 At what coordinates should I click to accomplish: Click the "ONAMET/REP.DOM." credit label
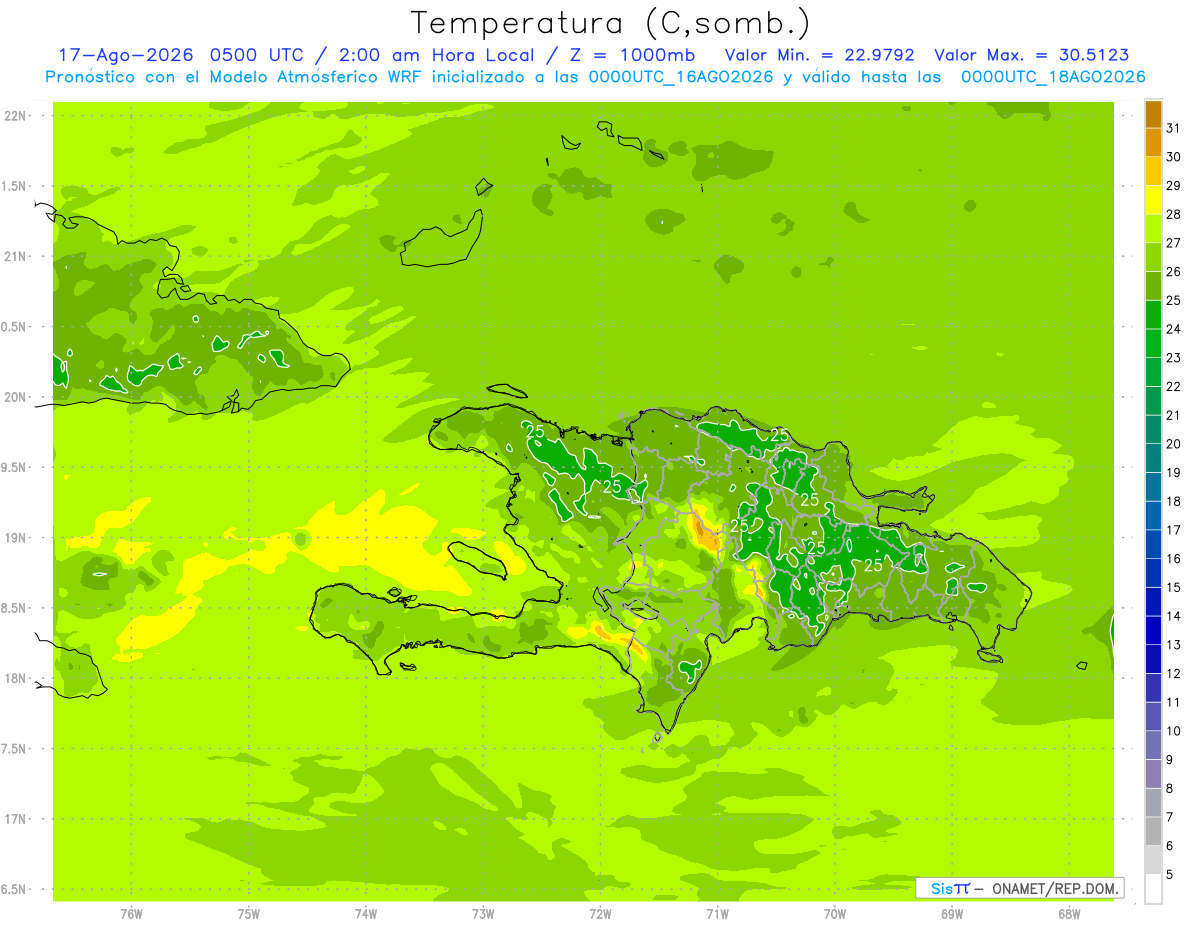point(1056,888)
